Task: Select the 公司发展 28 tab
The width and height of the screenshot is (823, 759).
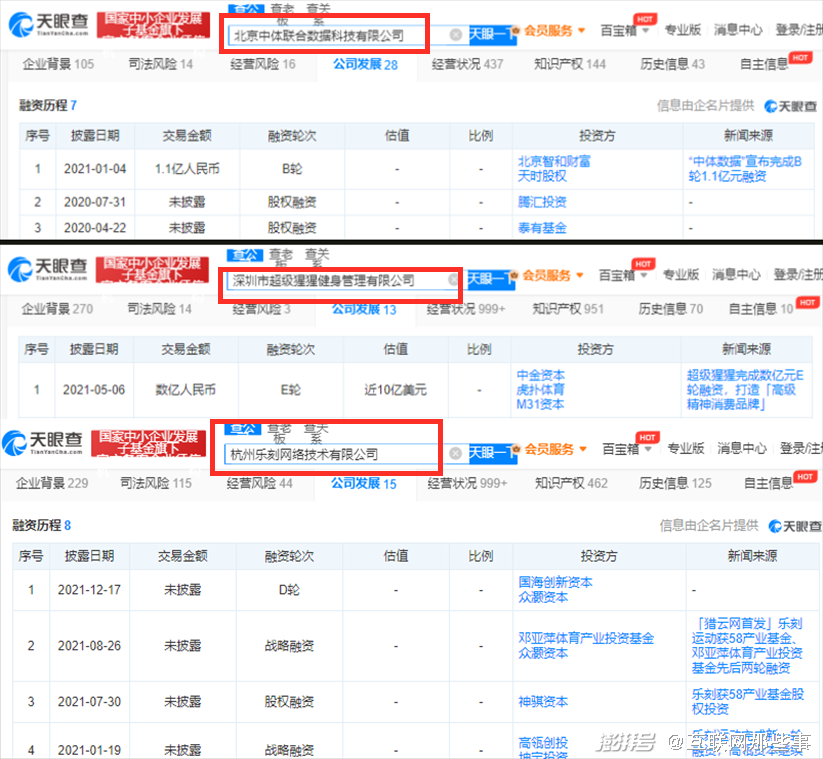Action: click(x=365, y=65)
